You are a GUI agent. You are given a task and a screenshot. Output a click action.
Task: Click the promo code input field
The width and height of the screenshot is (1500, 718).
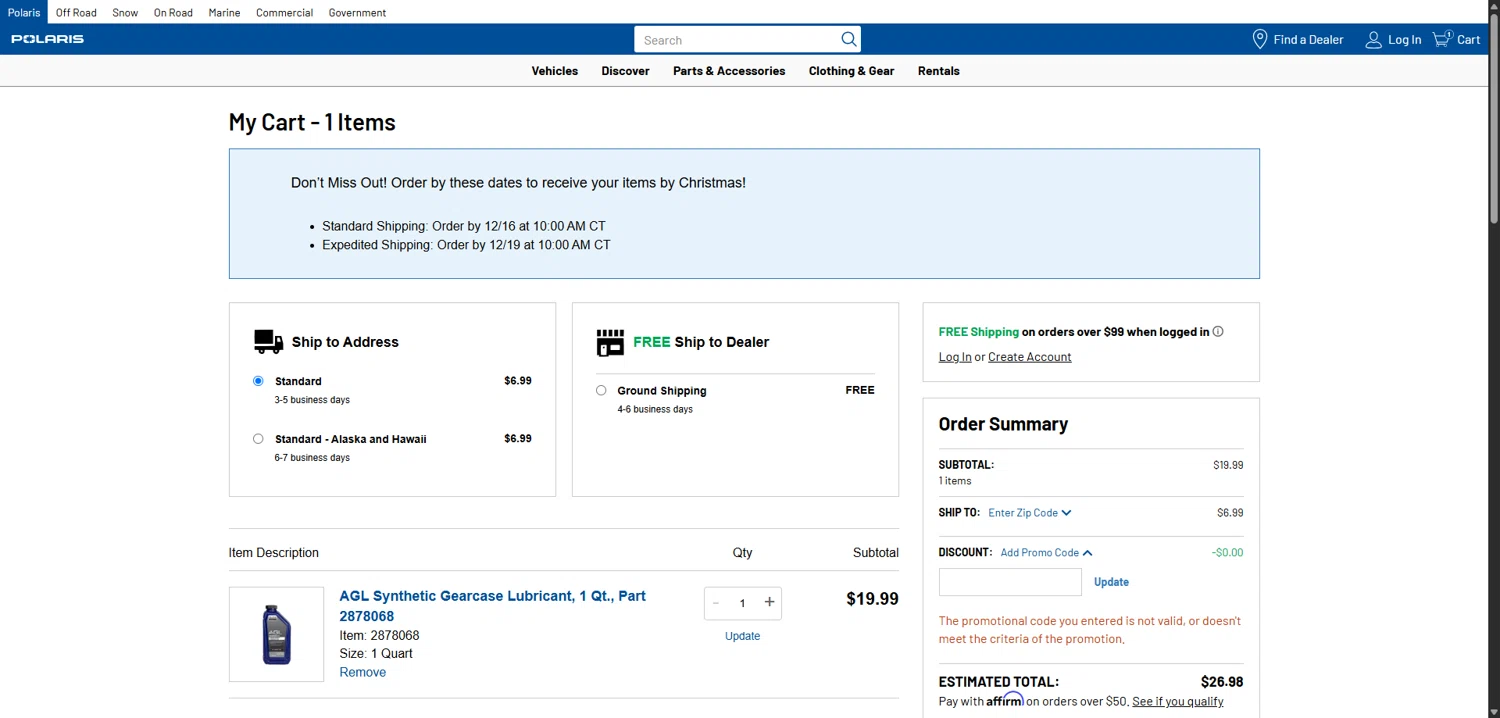pyautogui.click(x=1010, y=582)
